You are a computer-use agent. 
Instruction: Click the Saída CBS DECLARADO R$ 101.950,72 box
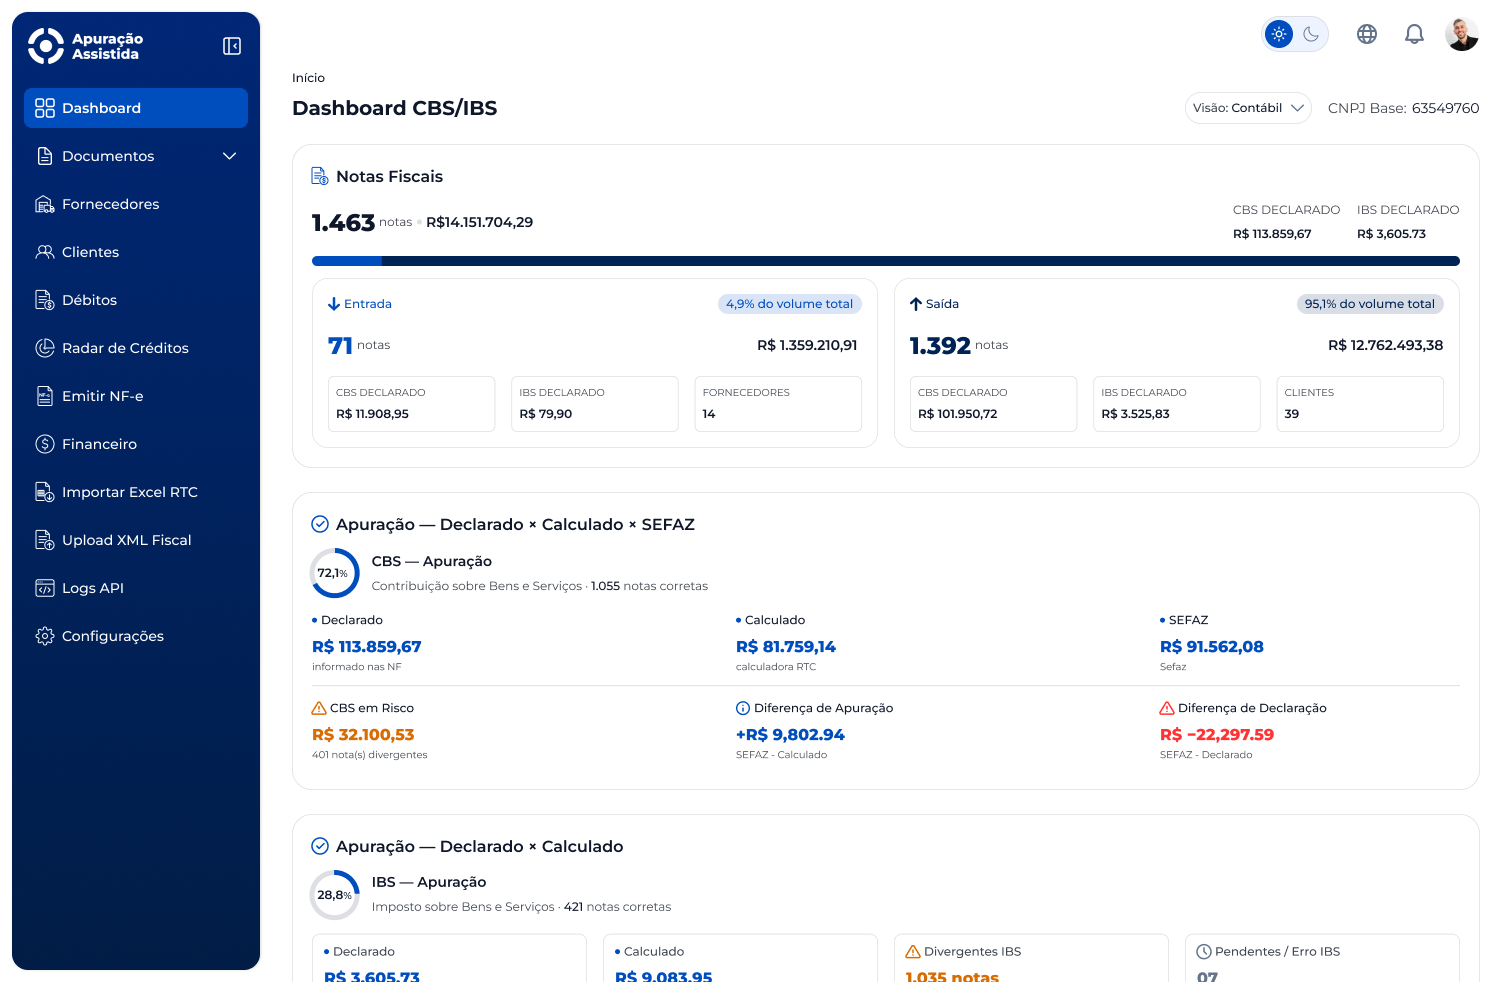993,404
